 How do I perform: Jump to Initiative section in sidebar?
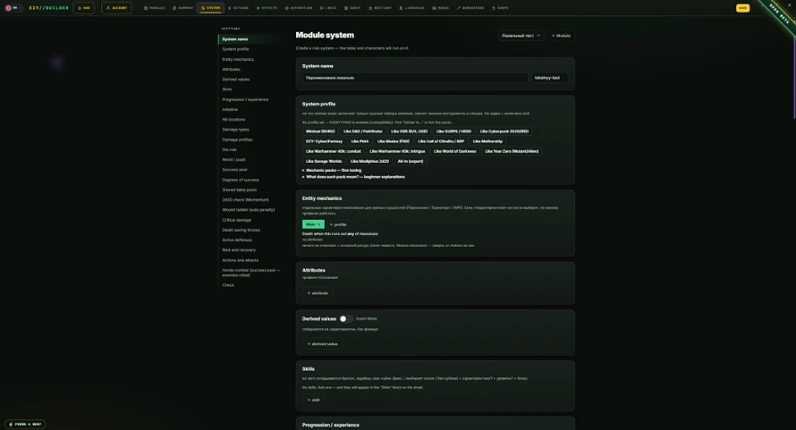(230, 110)
